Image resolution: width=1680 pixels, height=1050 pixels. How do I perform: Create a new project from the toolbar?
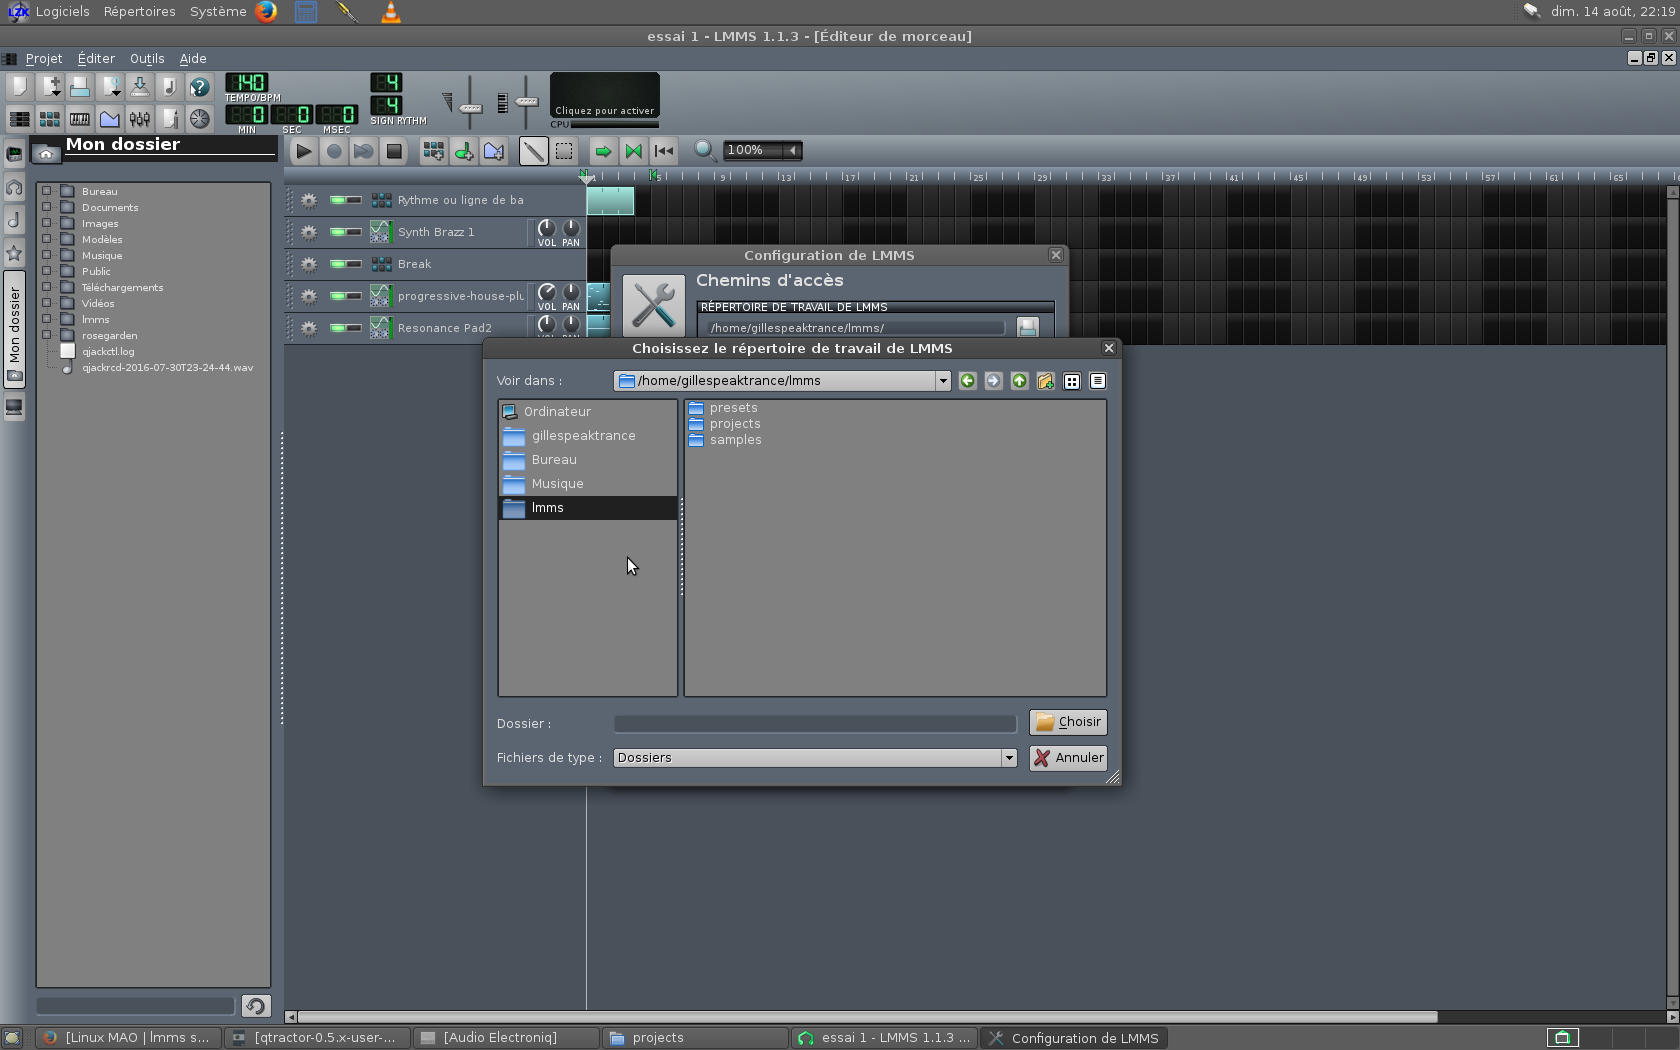[x=19, y=86]
